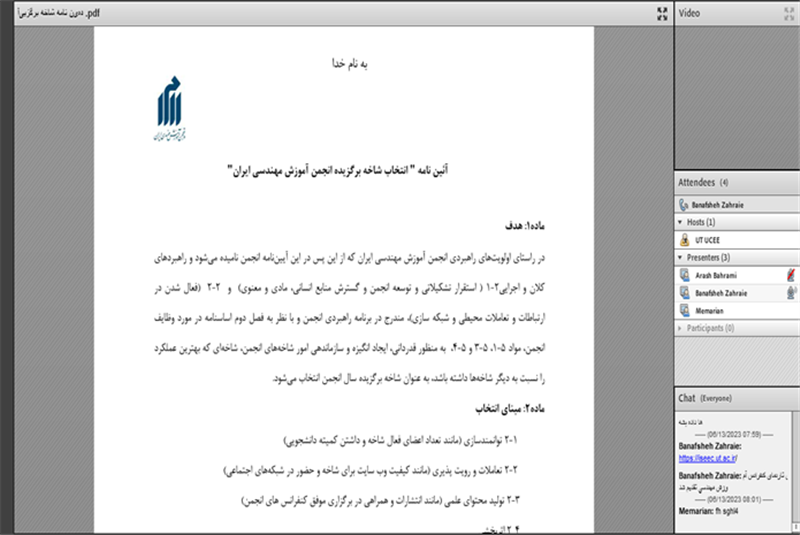Click the Video pod title

click(689, 13)
